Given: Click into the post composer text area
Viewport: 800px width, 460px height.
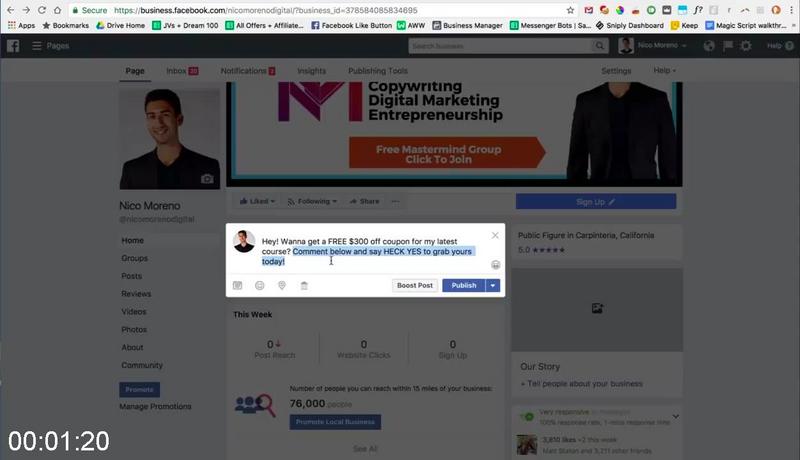Looking at the screenshot, I should [x=367, y=251].
